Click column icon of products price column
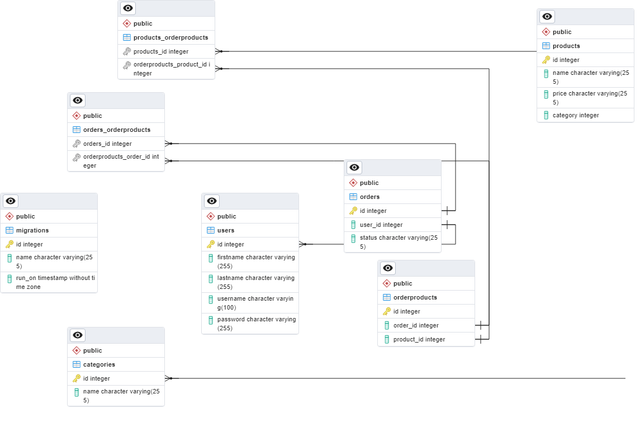 point(546,94)
